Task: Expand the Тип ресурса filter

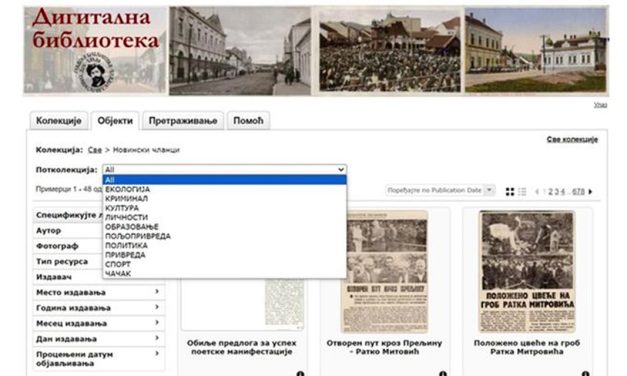Action: (68, 261)
